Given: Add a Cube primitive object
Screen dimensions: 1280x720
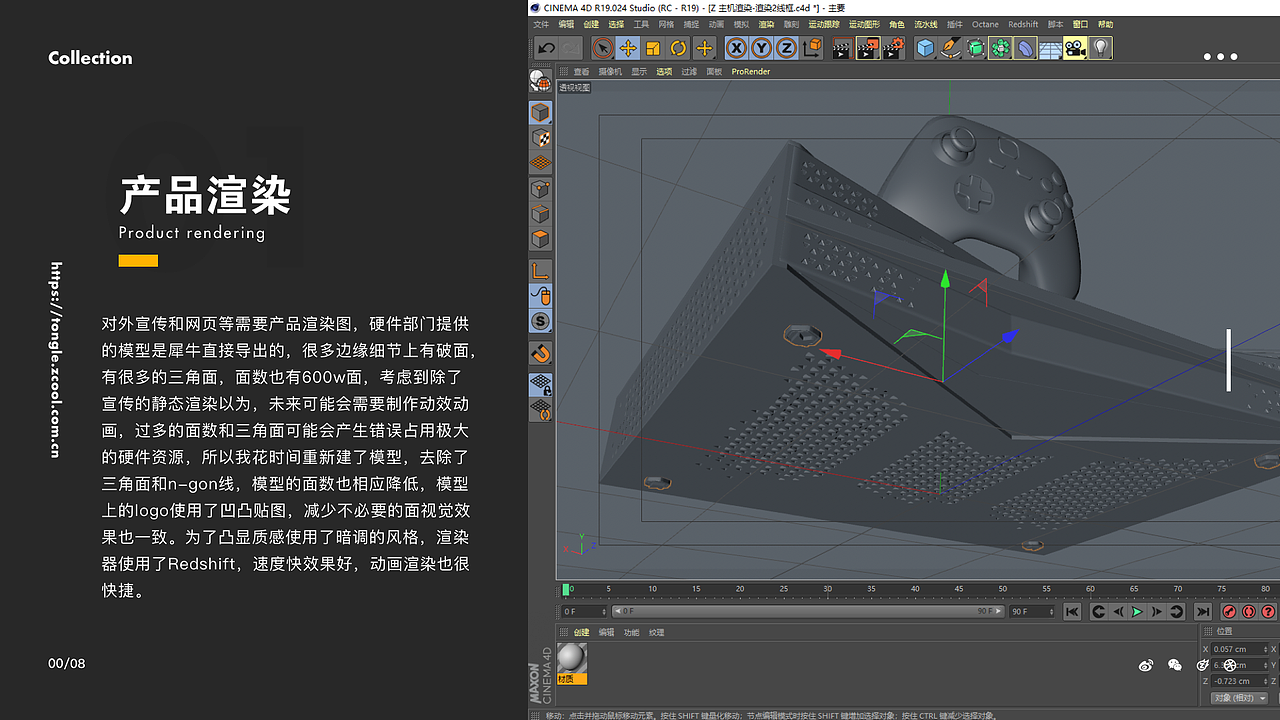Looking at the screenshot, I should [925, 48].
